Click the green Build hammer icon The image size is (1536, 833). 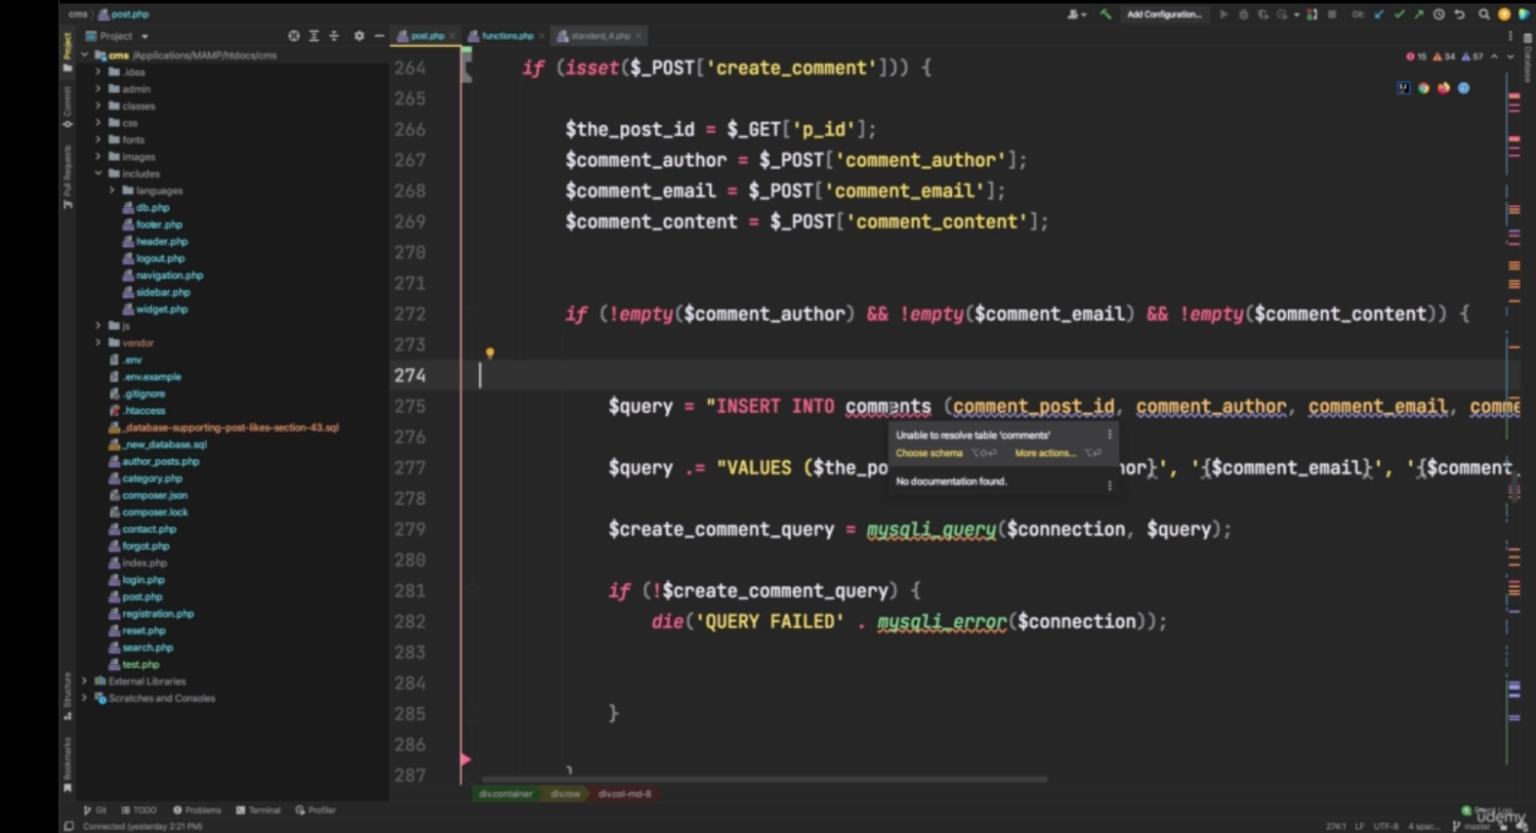pyautogui.click(x=1105, y=14)
